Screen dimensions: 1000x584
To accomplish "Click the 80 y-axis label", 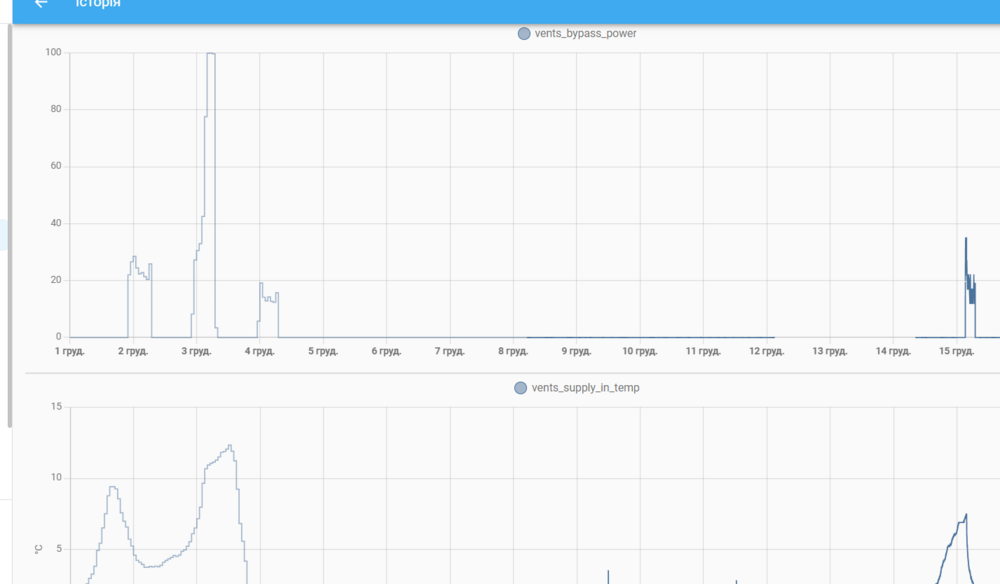I will pyautogui.click(x=55, y=109).
